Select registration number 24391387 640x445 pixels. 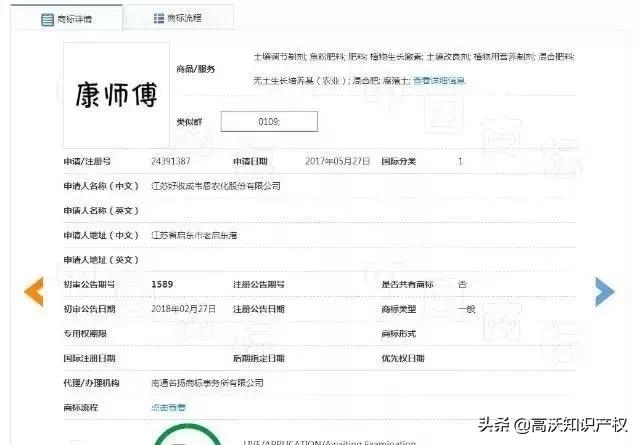click(x=171, y=161)
